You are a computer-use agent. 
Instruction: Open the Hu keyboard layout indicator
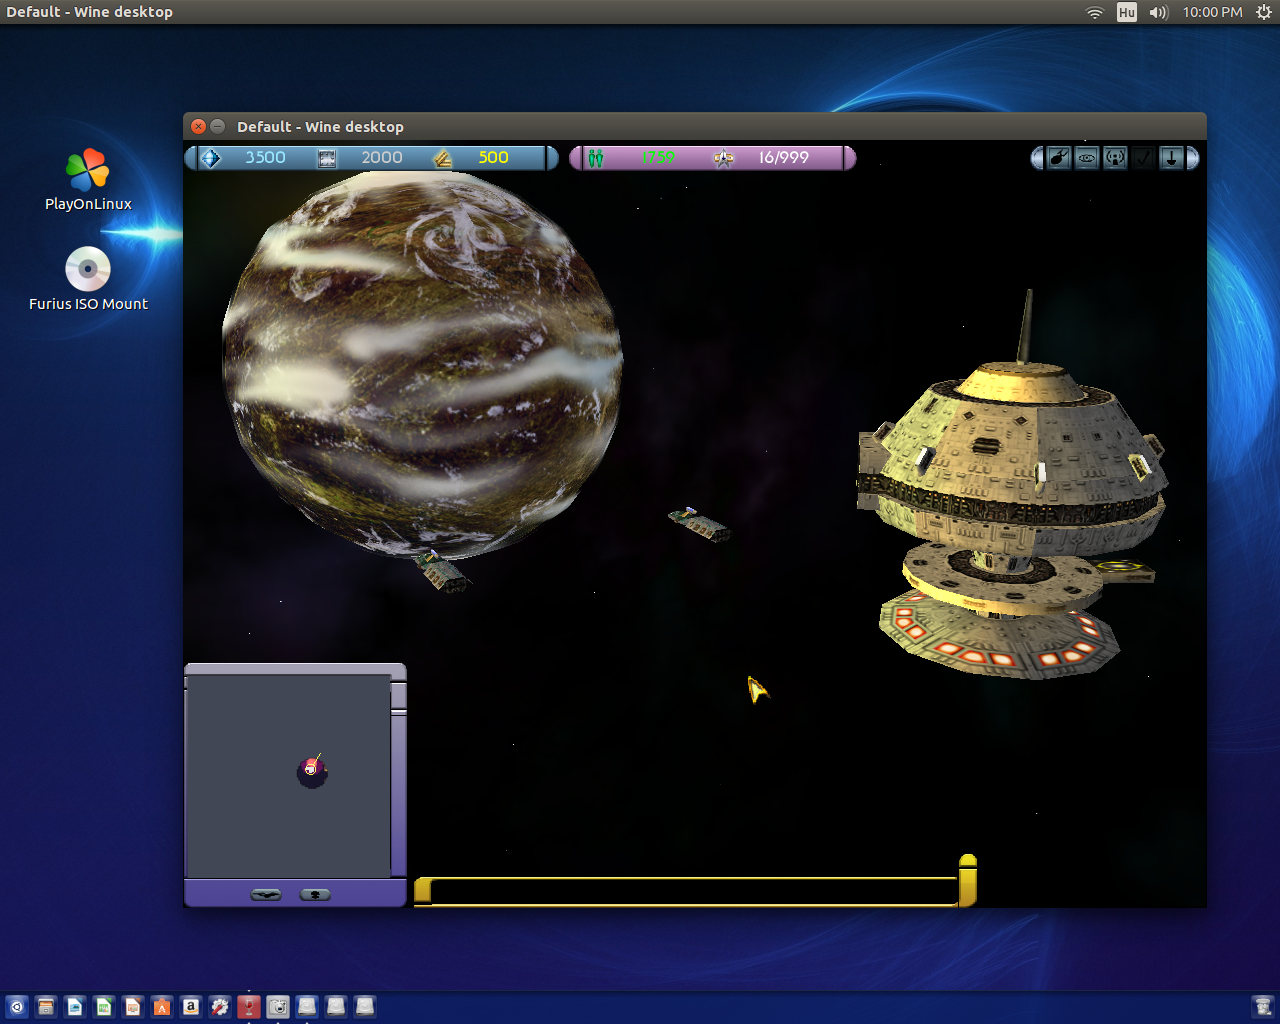tap(1127, 12)
